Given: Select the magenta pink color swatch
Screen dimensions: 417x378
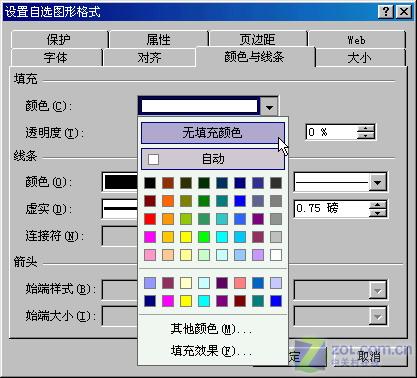Looking at the screenshot, I should click(x=150, y=237).
